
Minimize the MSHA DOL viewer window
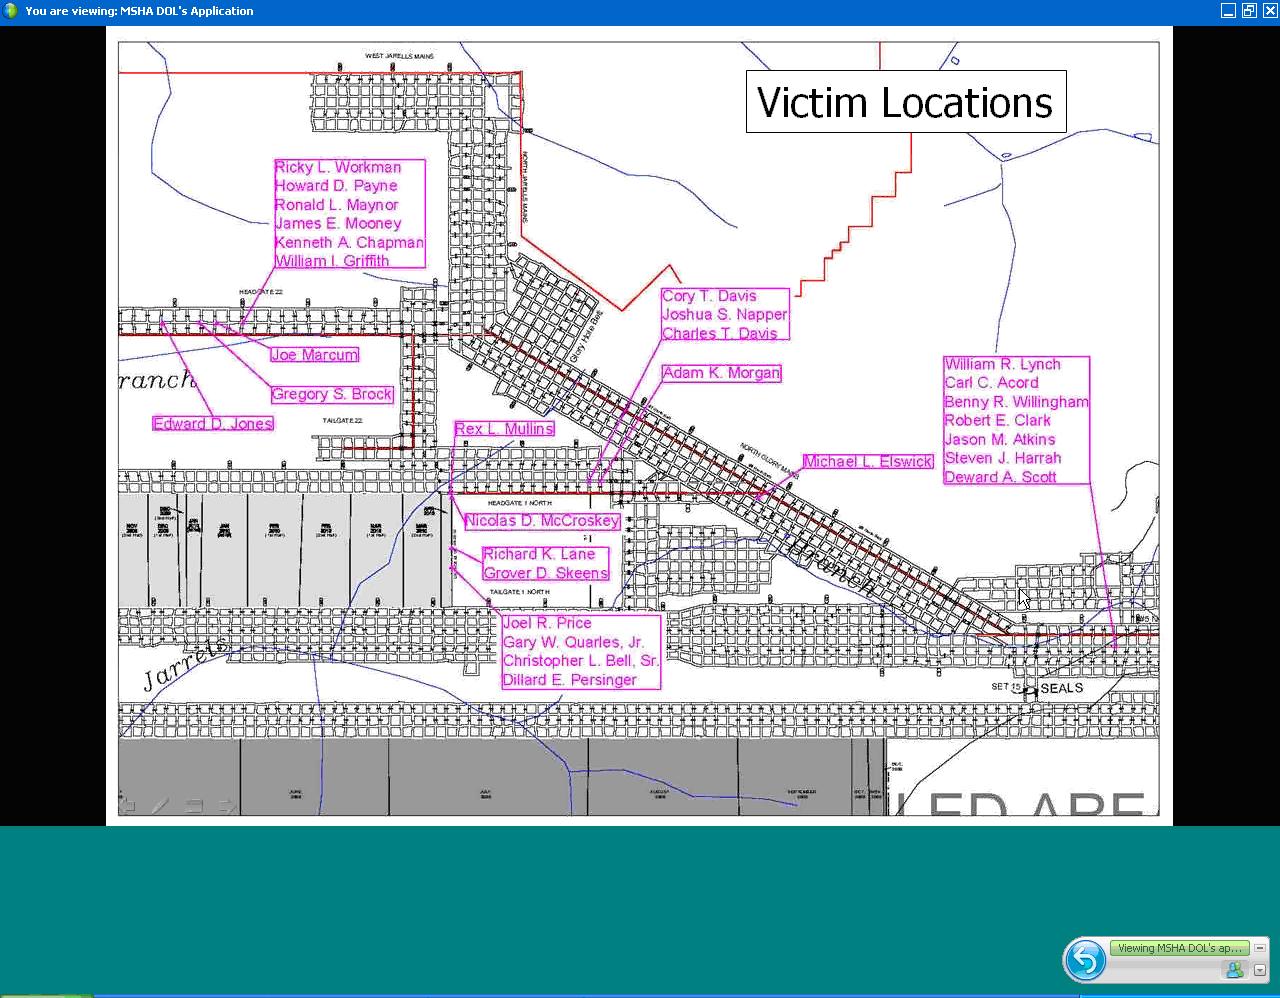tap(1228, 11)
